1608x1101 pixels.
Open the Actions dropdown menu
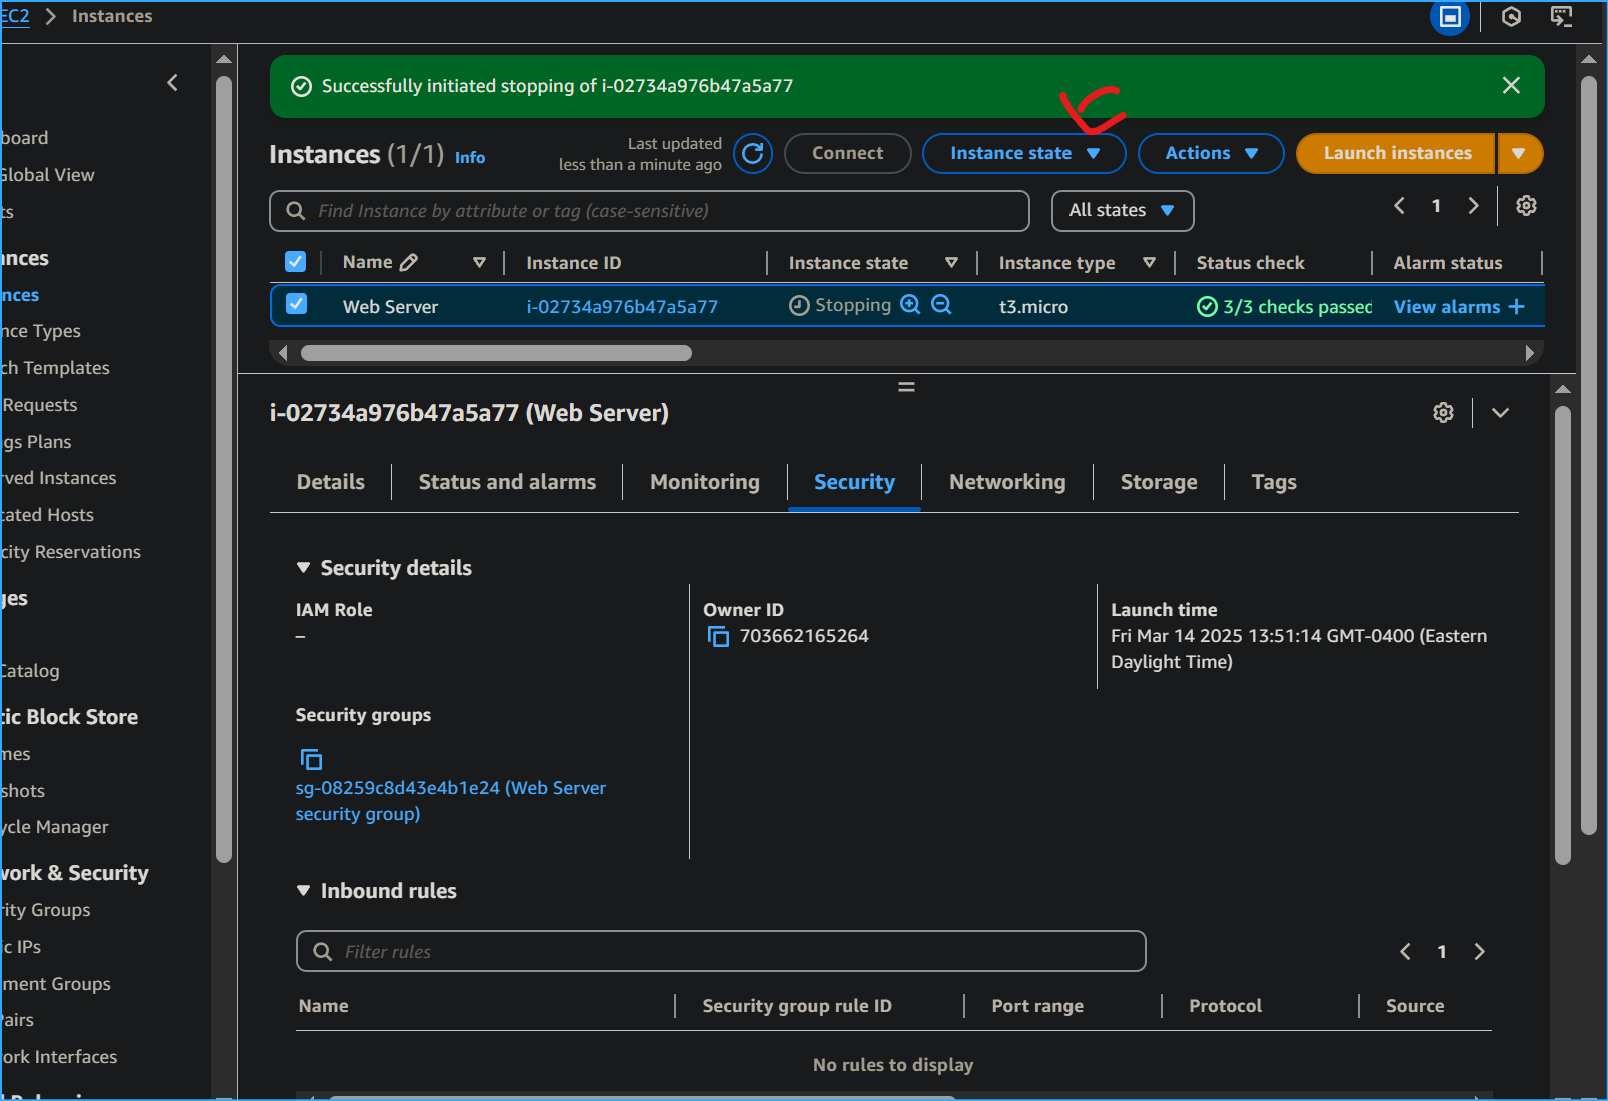pyautogui.click(x=1210, y=153)
